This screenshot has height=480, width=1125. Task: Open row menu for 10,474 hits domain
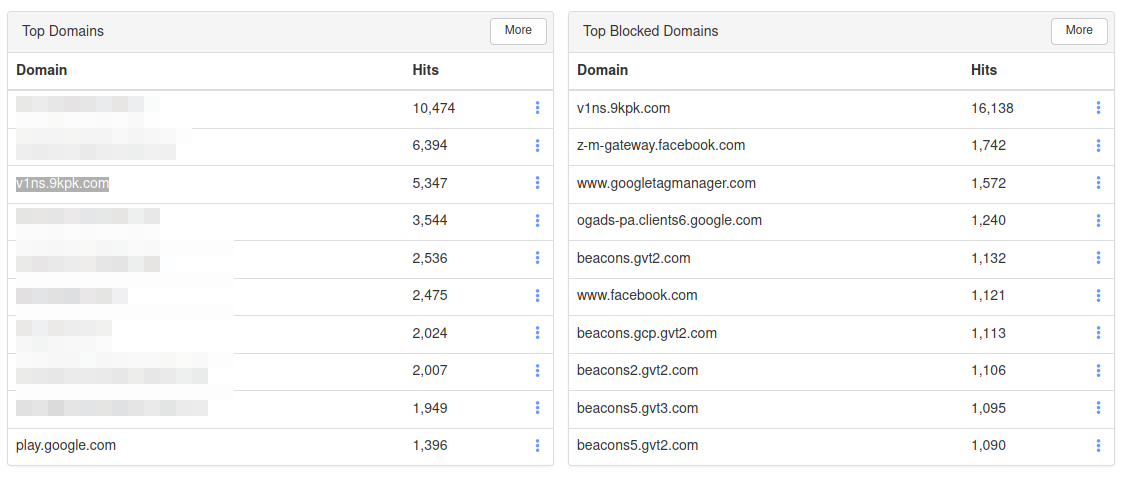point(537,108)
